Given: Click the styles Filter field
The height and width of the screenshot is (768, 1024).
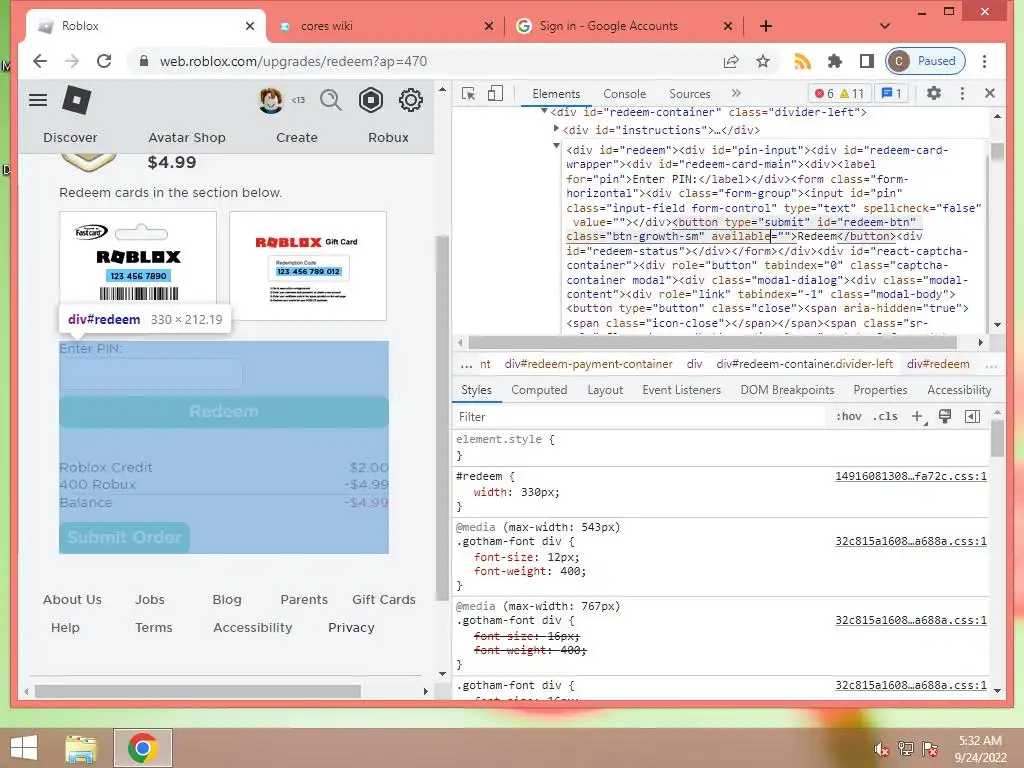Looking at the screenshot, I should pyautogui.click(x=640, y=417).
